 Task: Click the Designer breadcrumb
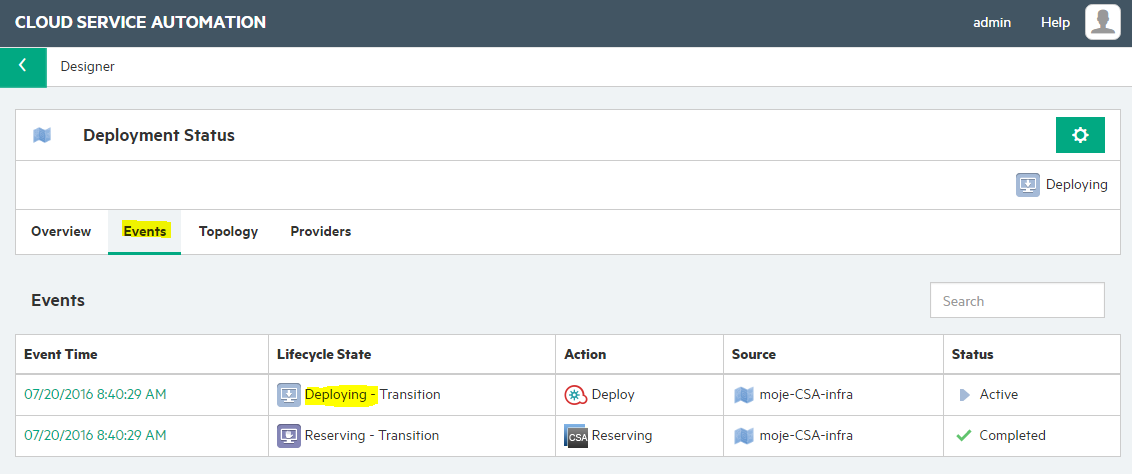[x=87, y=66]
